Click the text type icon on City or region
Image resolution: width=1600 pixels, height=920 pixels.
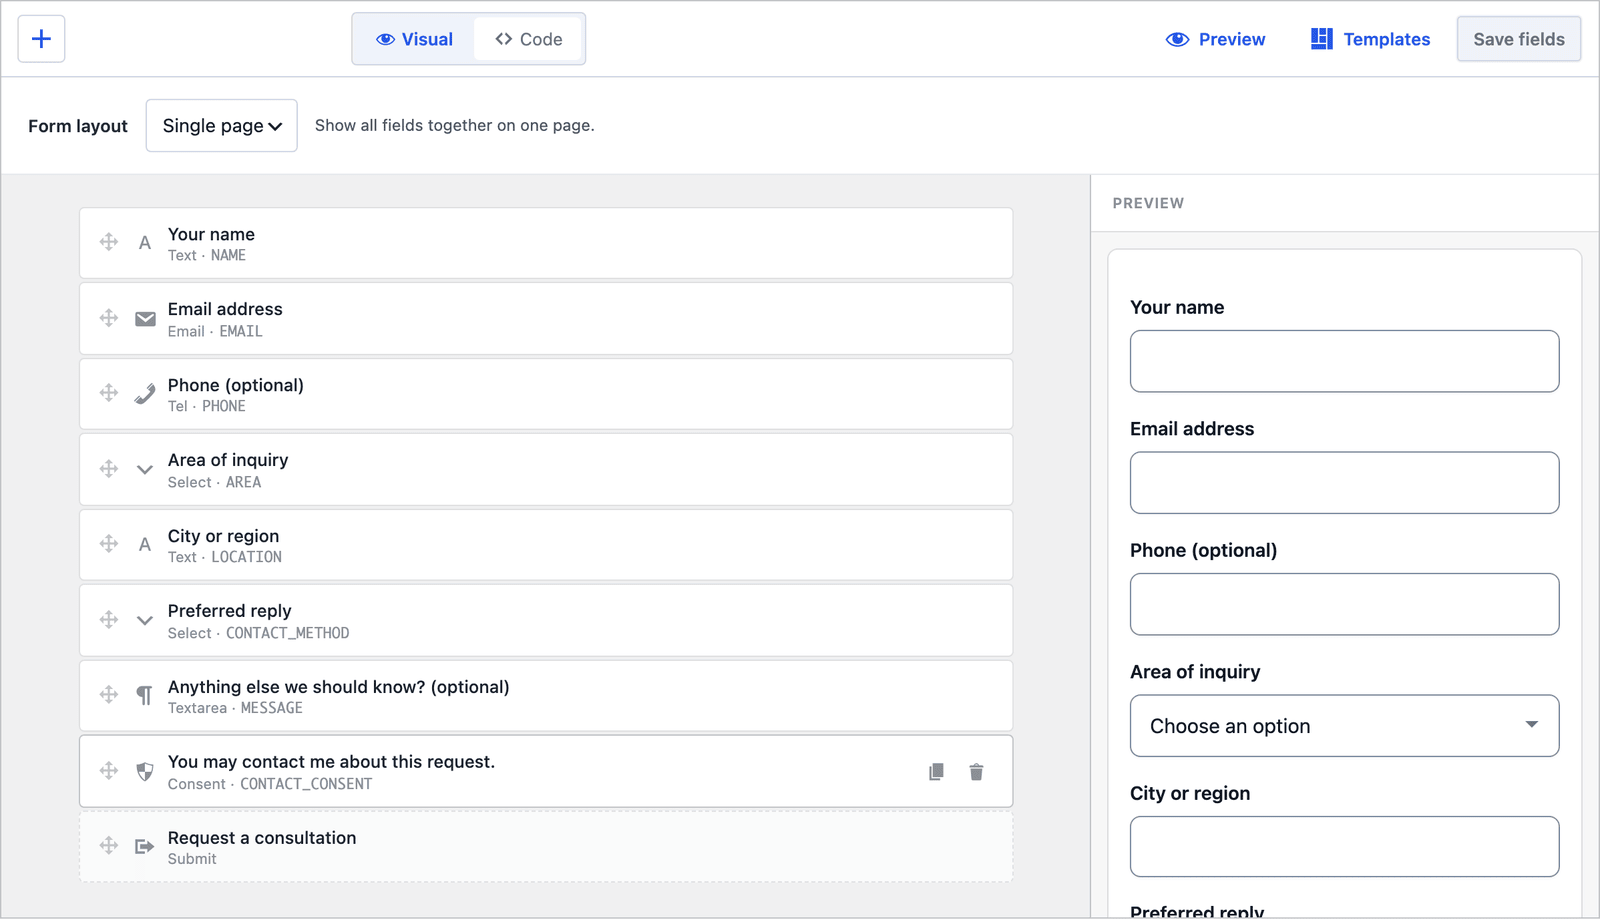tap(145, 545)
